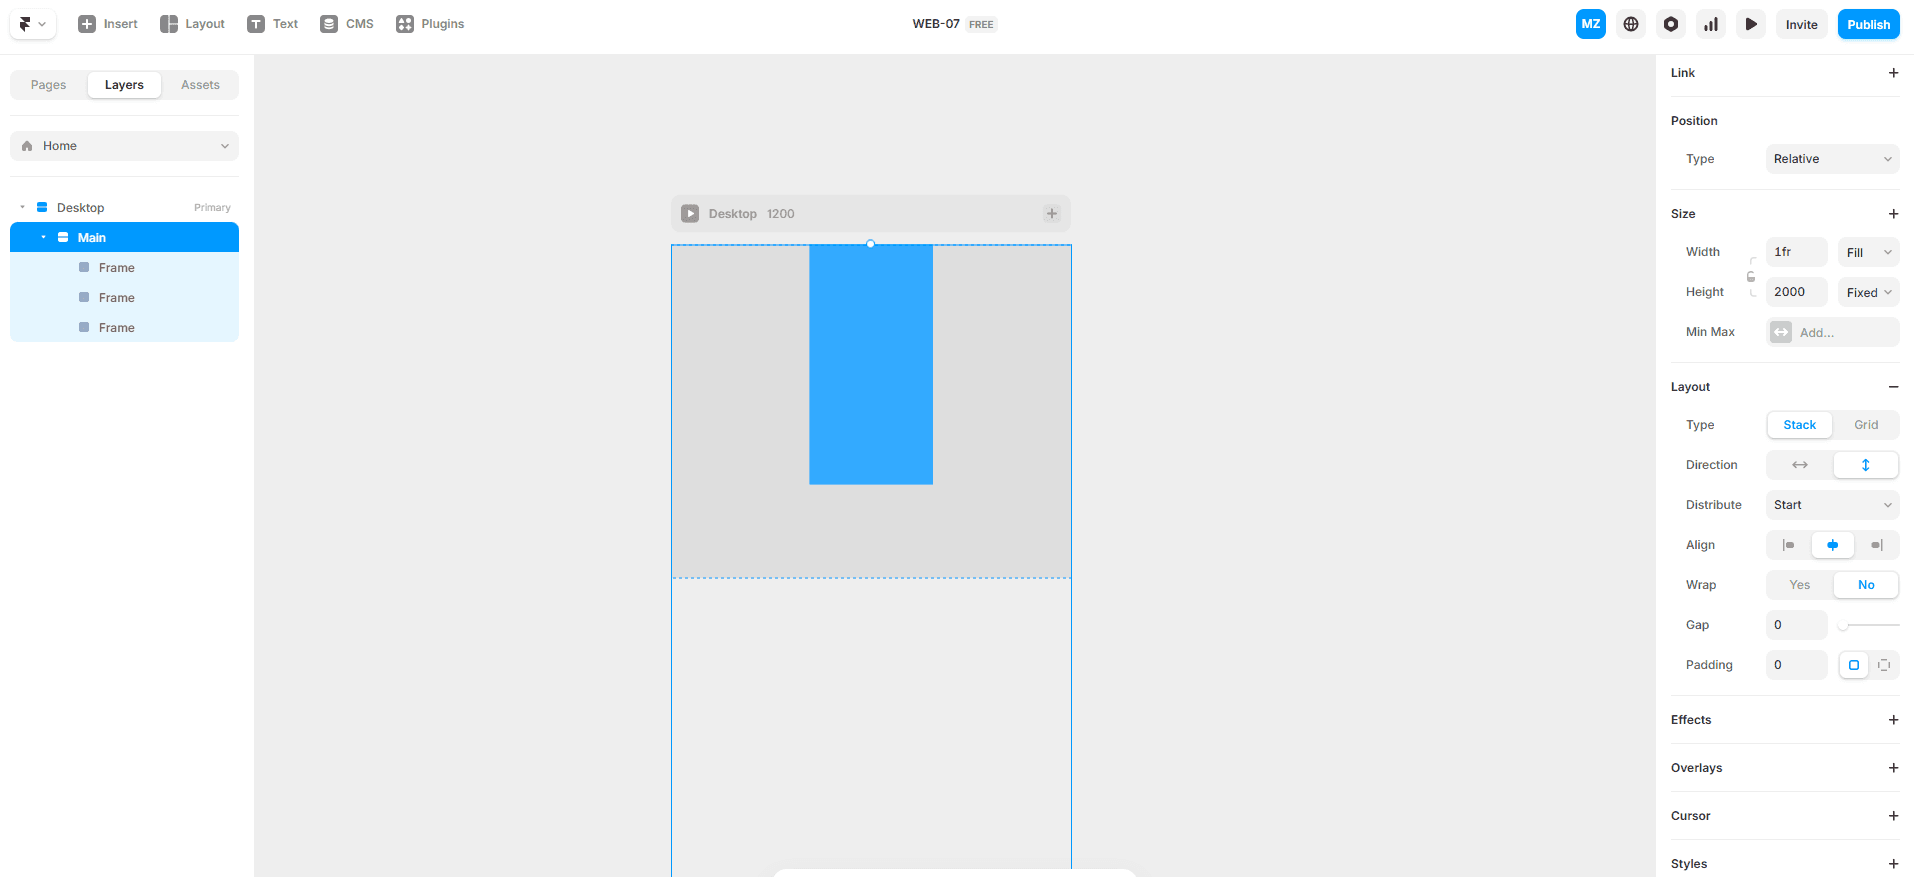Open the Distribute Start dropdown
Image resolution: width=1914 pixels, height=877 pixels.
coord(1832,505)
